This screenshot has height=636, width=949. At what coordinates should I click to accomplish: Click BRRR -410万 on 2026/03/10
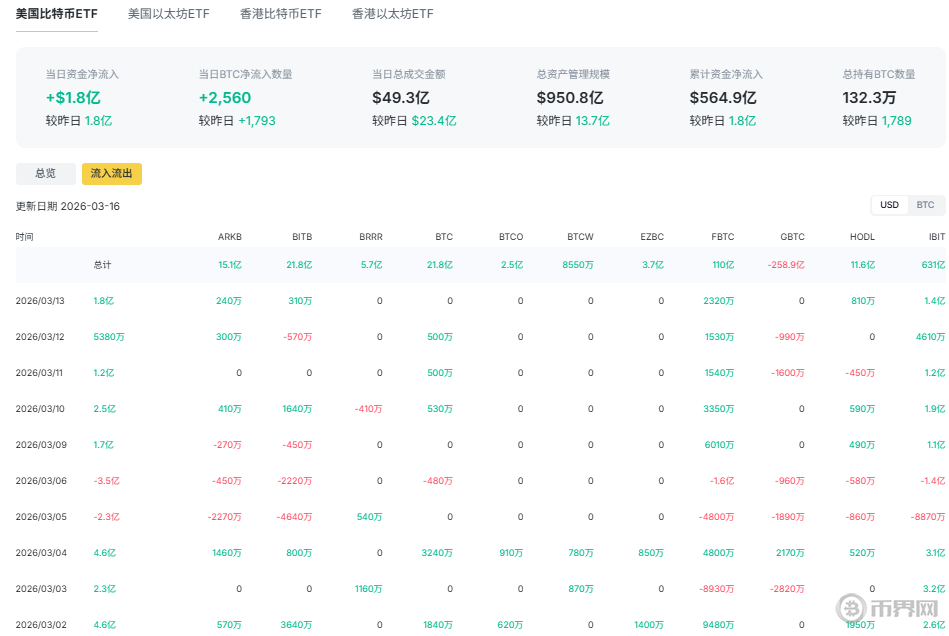pos(369,409)
